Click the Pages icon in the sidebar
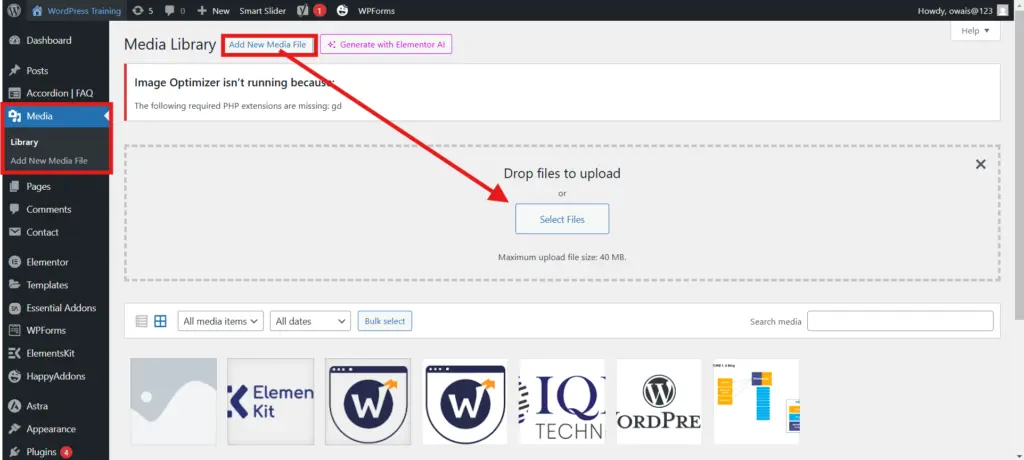The height and width of the screenshot is (460, 1024). point(14,186)
